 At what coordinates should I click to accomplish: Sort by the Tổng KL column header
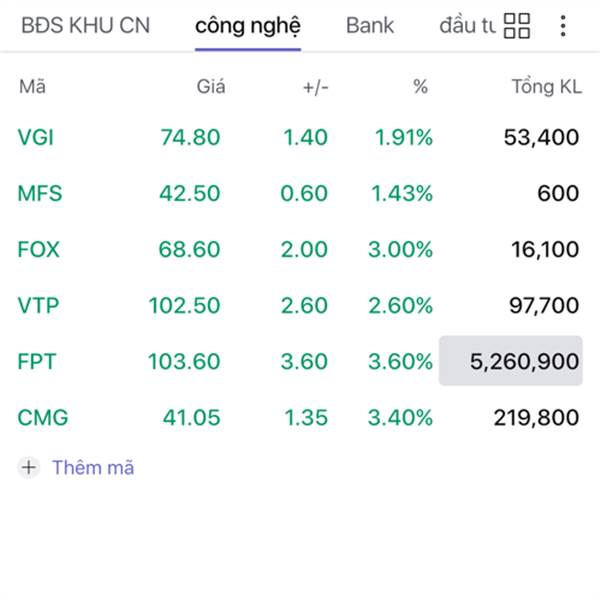coord(546,87)
